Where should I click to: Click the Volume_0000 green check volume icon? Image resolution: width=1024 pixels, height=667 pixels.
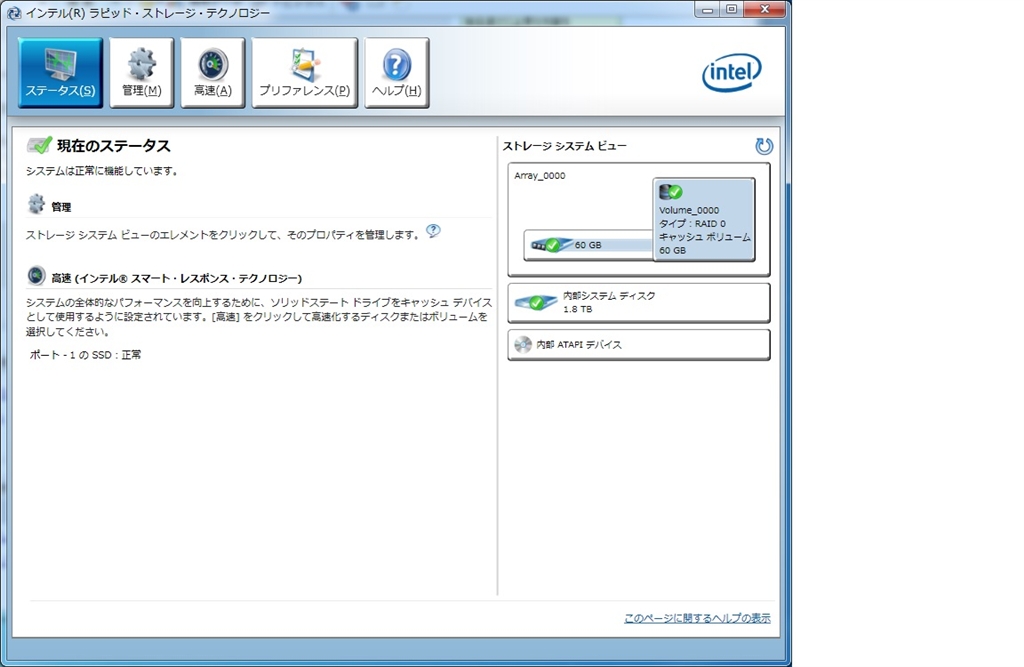671,191
